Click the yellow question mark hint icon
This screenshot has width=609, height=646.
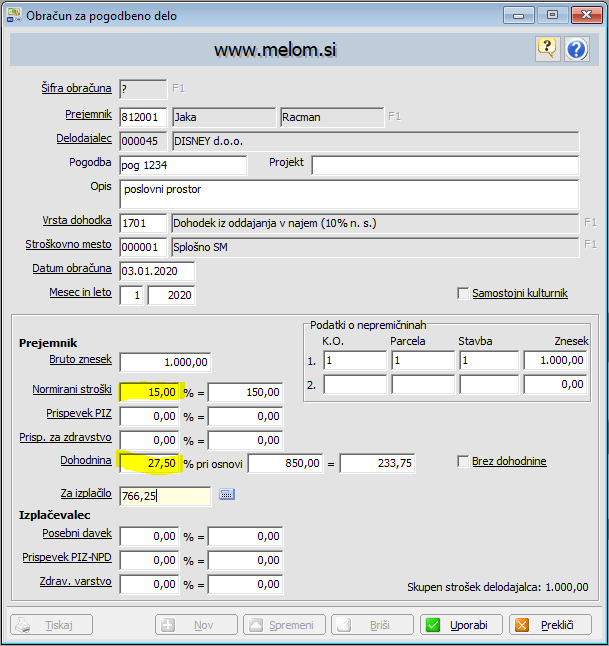(547, 48)
